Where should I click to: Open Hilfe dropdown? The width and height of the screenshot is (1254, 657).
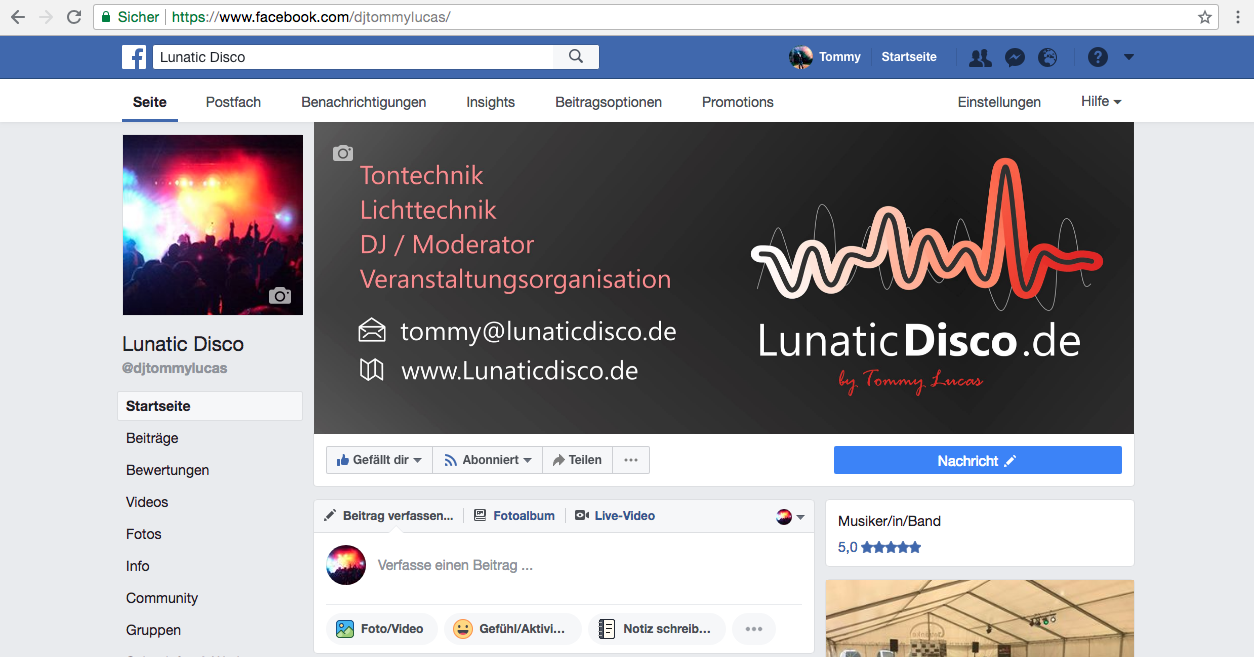coord(1101,102)
